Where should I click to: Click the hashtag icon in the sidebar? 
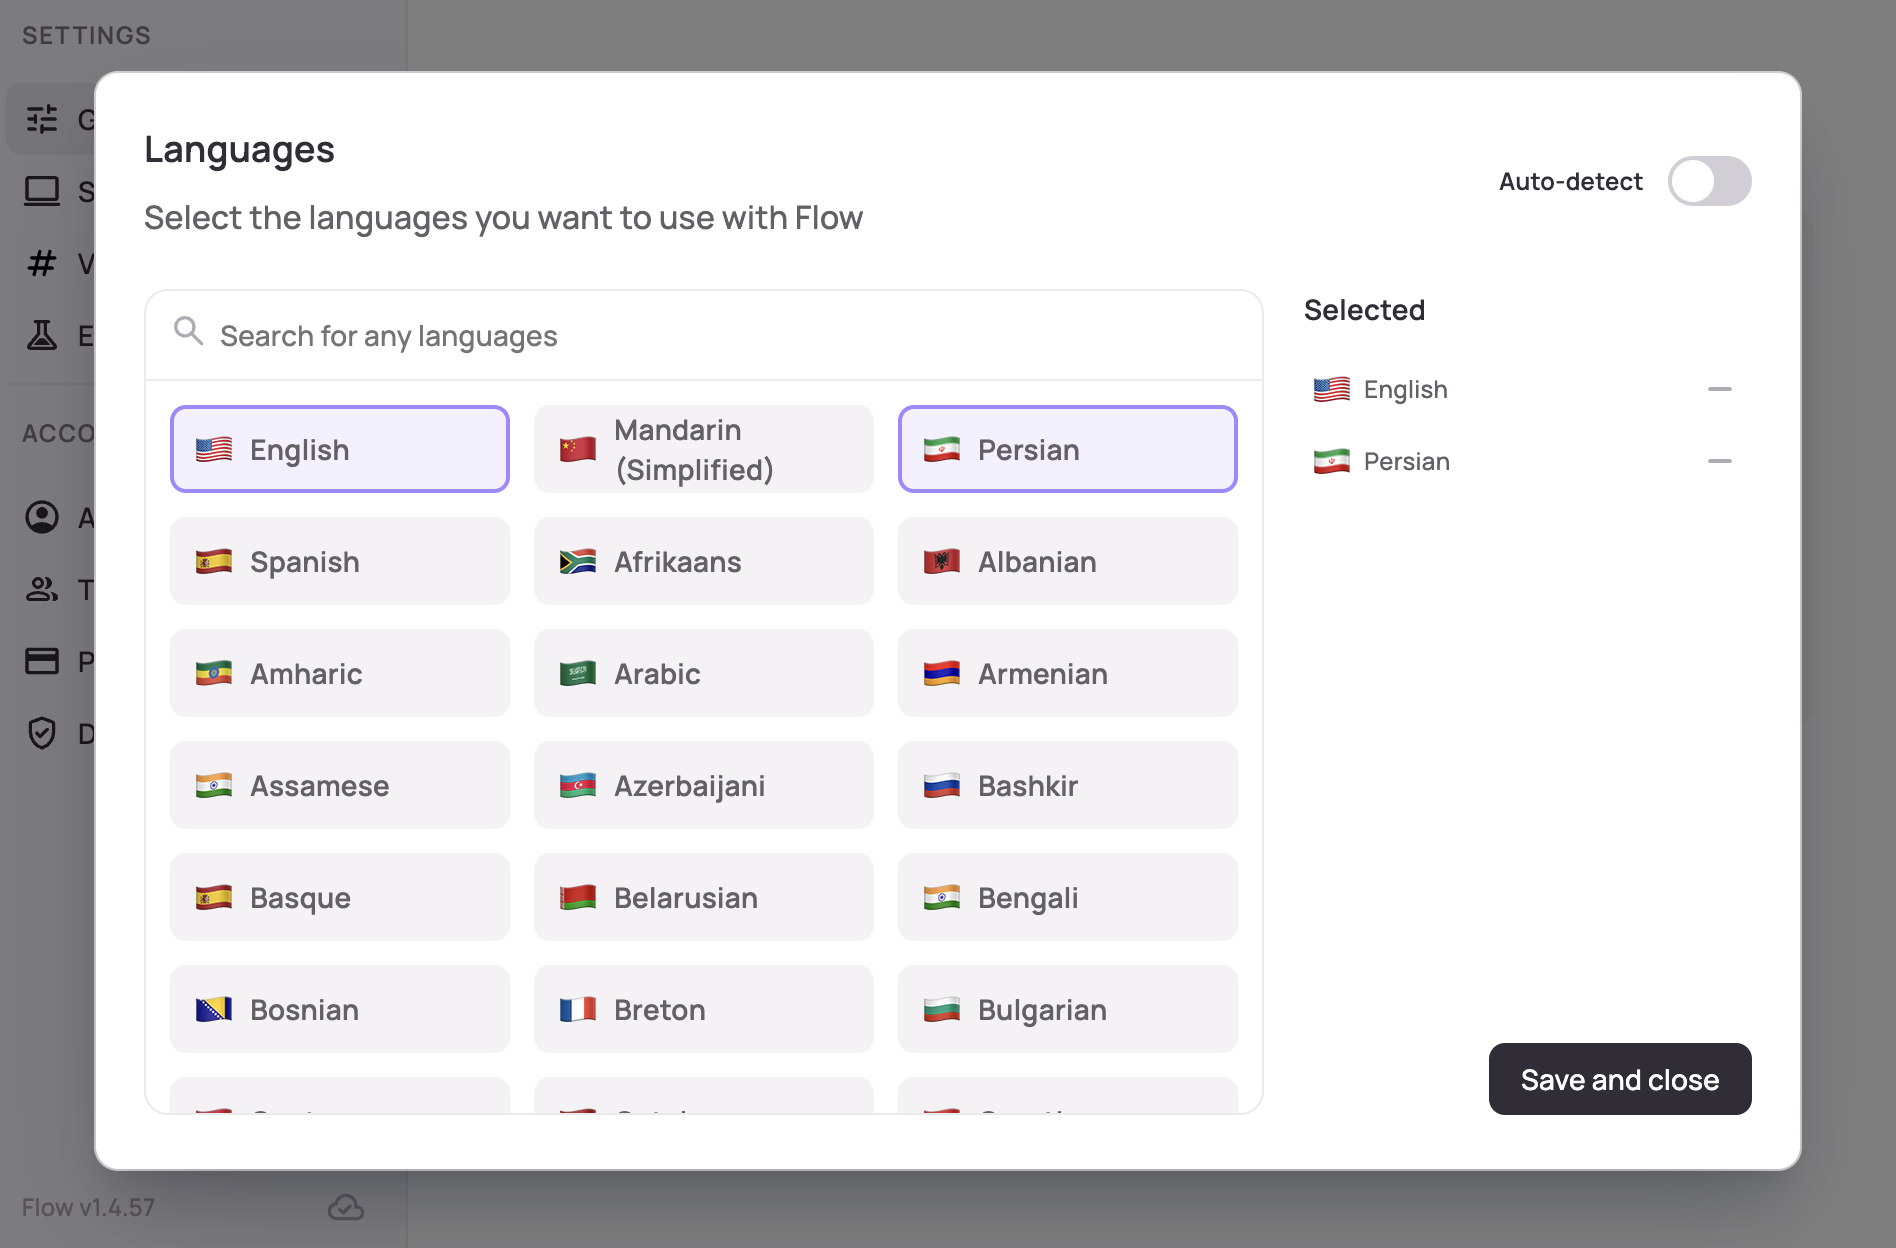click(42, 263)
